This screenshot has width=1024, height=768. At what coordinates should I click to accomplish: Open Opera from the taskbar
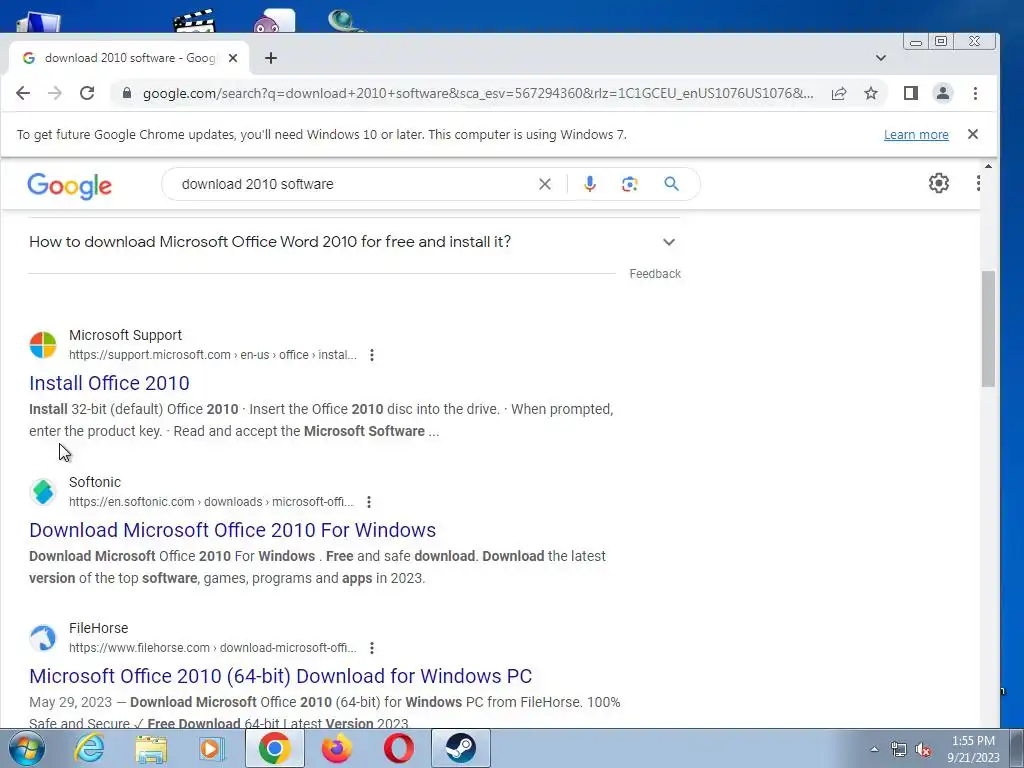[399, 748]
